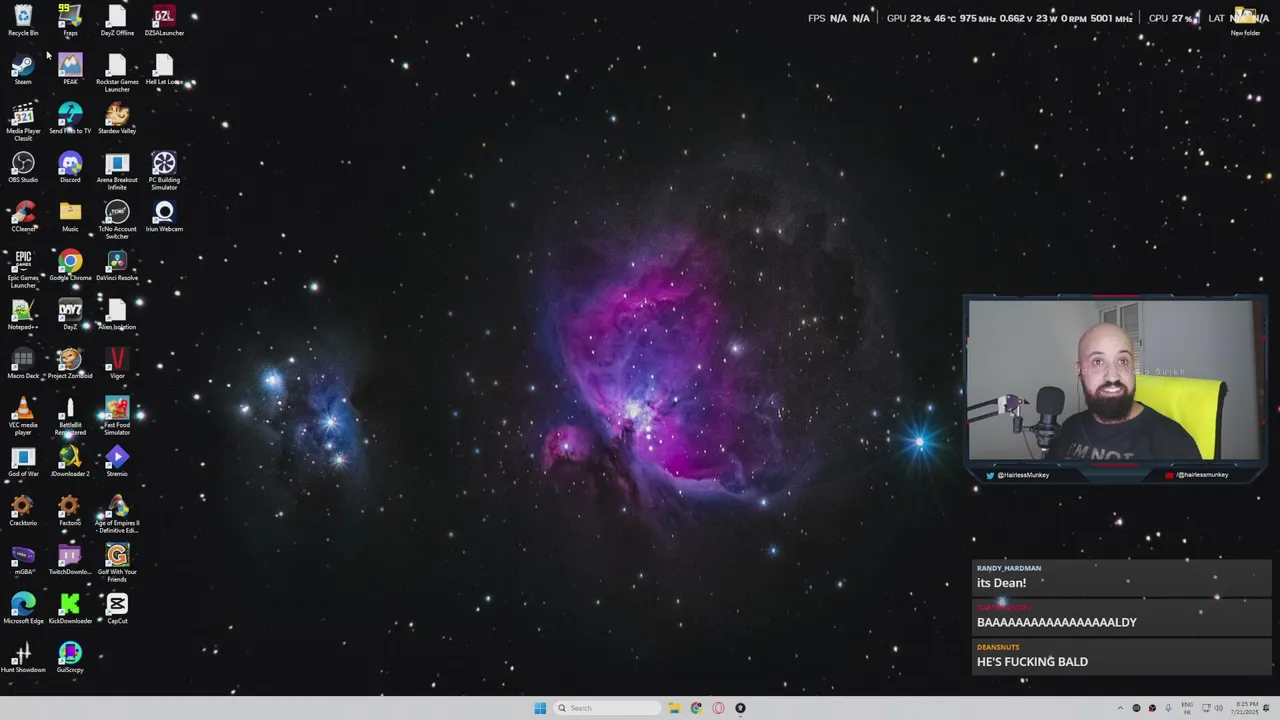This screenshot has width=1280, height=720.
Task: Select the Stardew Valley icon
Action: (x=117, y=118)
